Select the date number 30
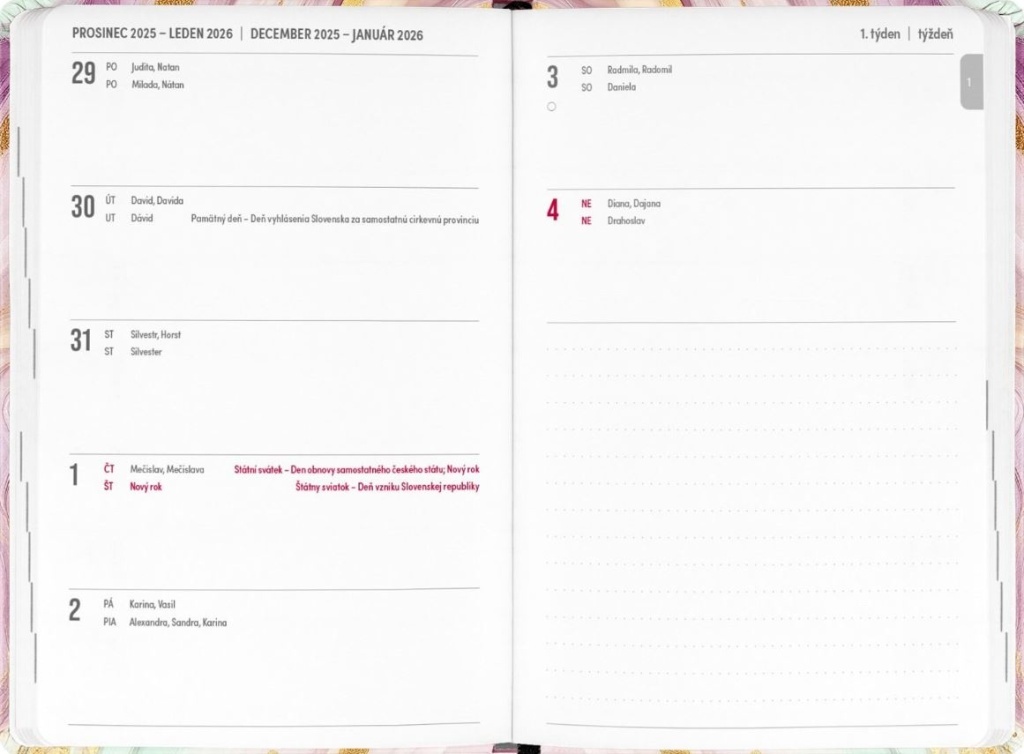The image size is (1024, 754). coord(83,207)
